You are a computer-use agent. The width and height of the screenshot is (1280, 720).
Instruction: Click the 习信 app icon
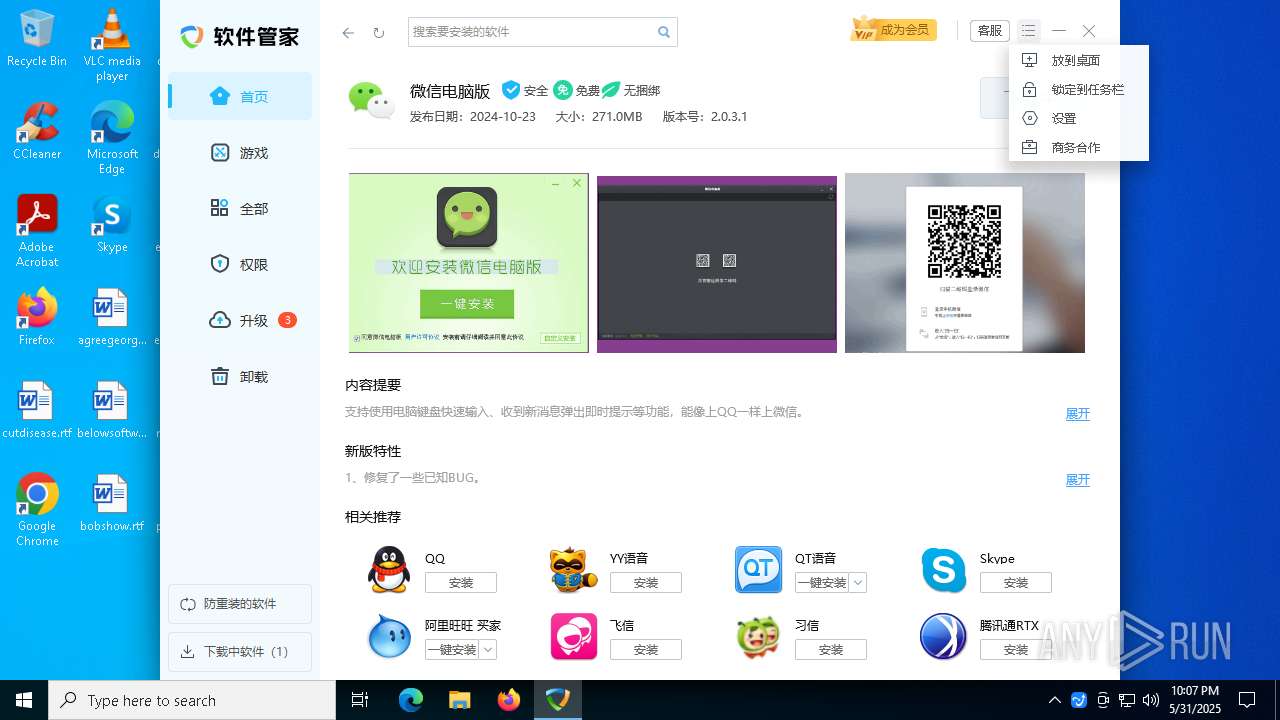(759, 637)
